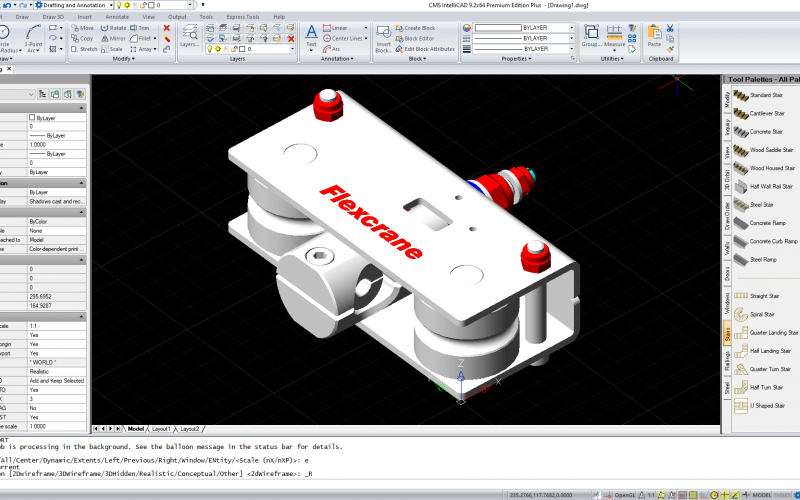The height and width of the screenshot is (500, 800).
Task: Choose the Measure utility tool
Action: (614, 36)
